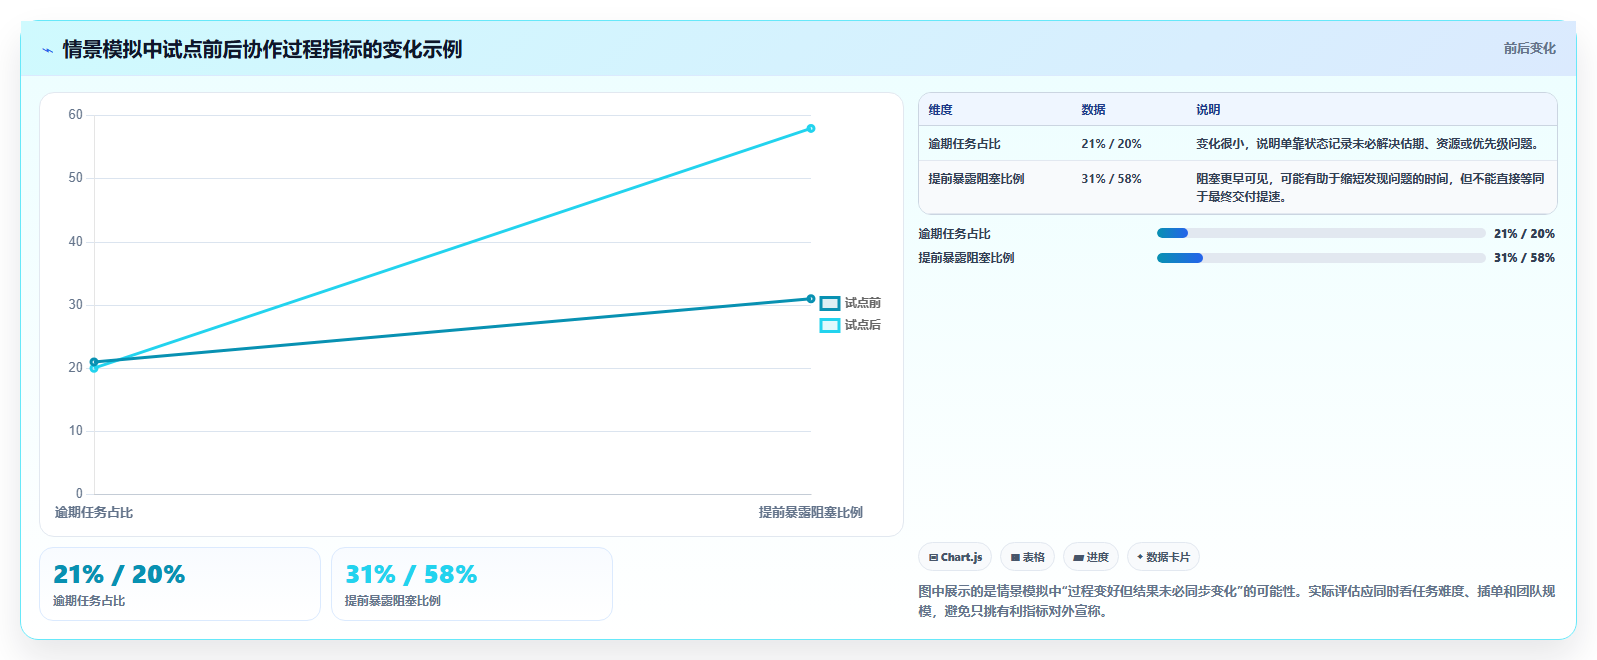Click the footnote paragraph starting 图中展示的是
1597x660 pixels.
(x=1237, y=601)
